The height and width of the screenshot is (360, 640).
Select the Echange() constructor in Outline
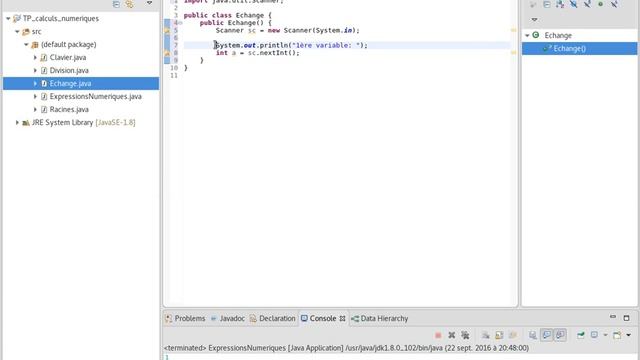(569, 49)
